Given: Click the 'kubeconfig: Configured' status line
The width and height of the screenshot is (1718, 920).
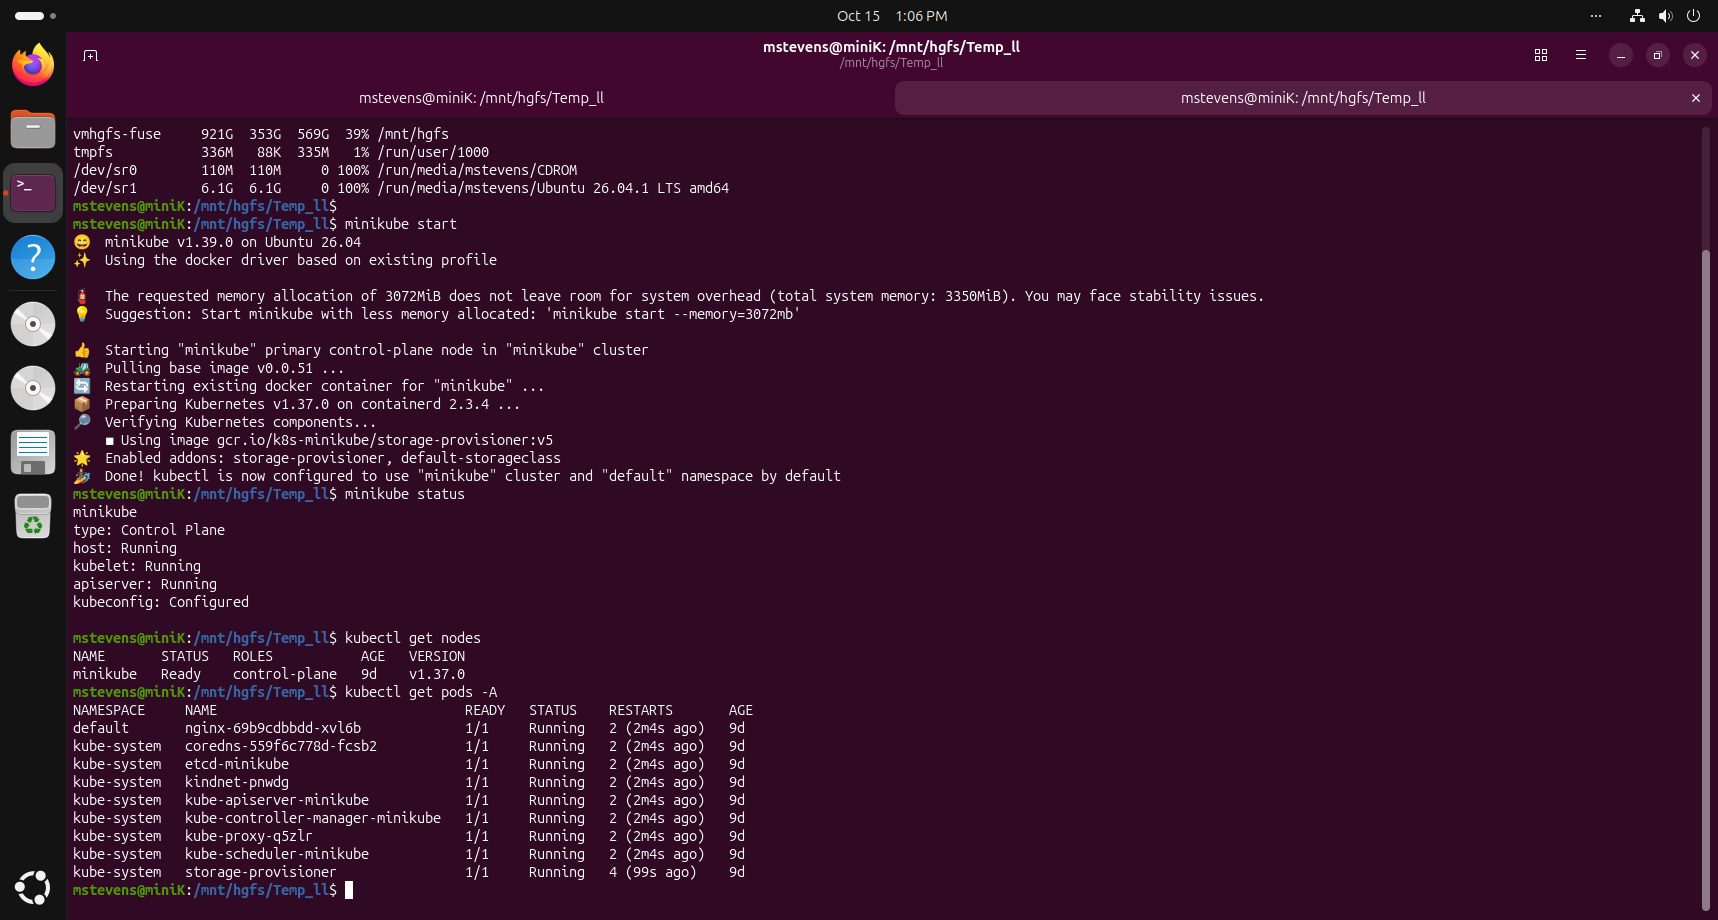Looking at the screenshot, I should (x=161, y=602).
